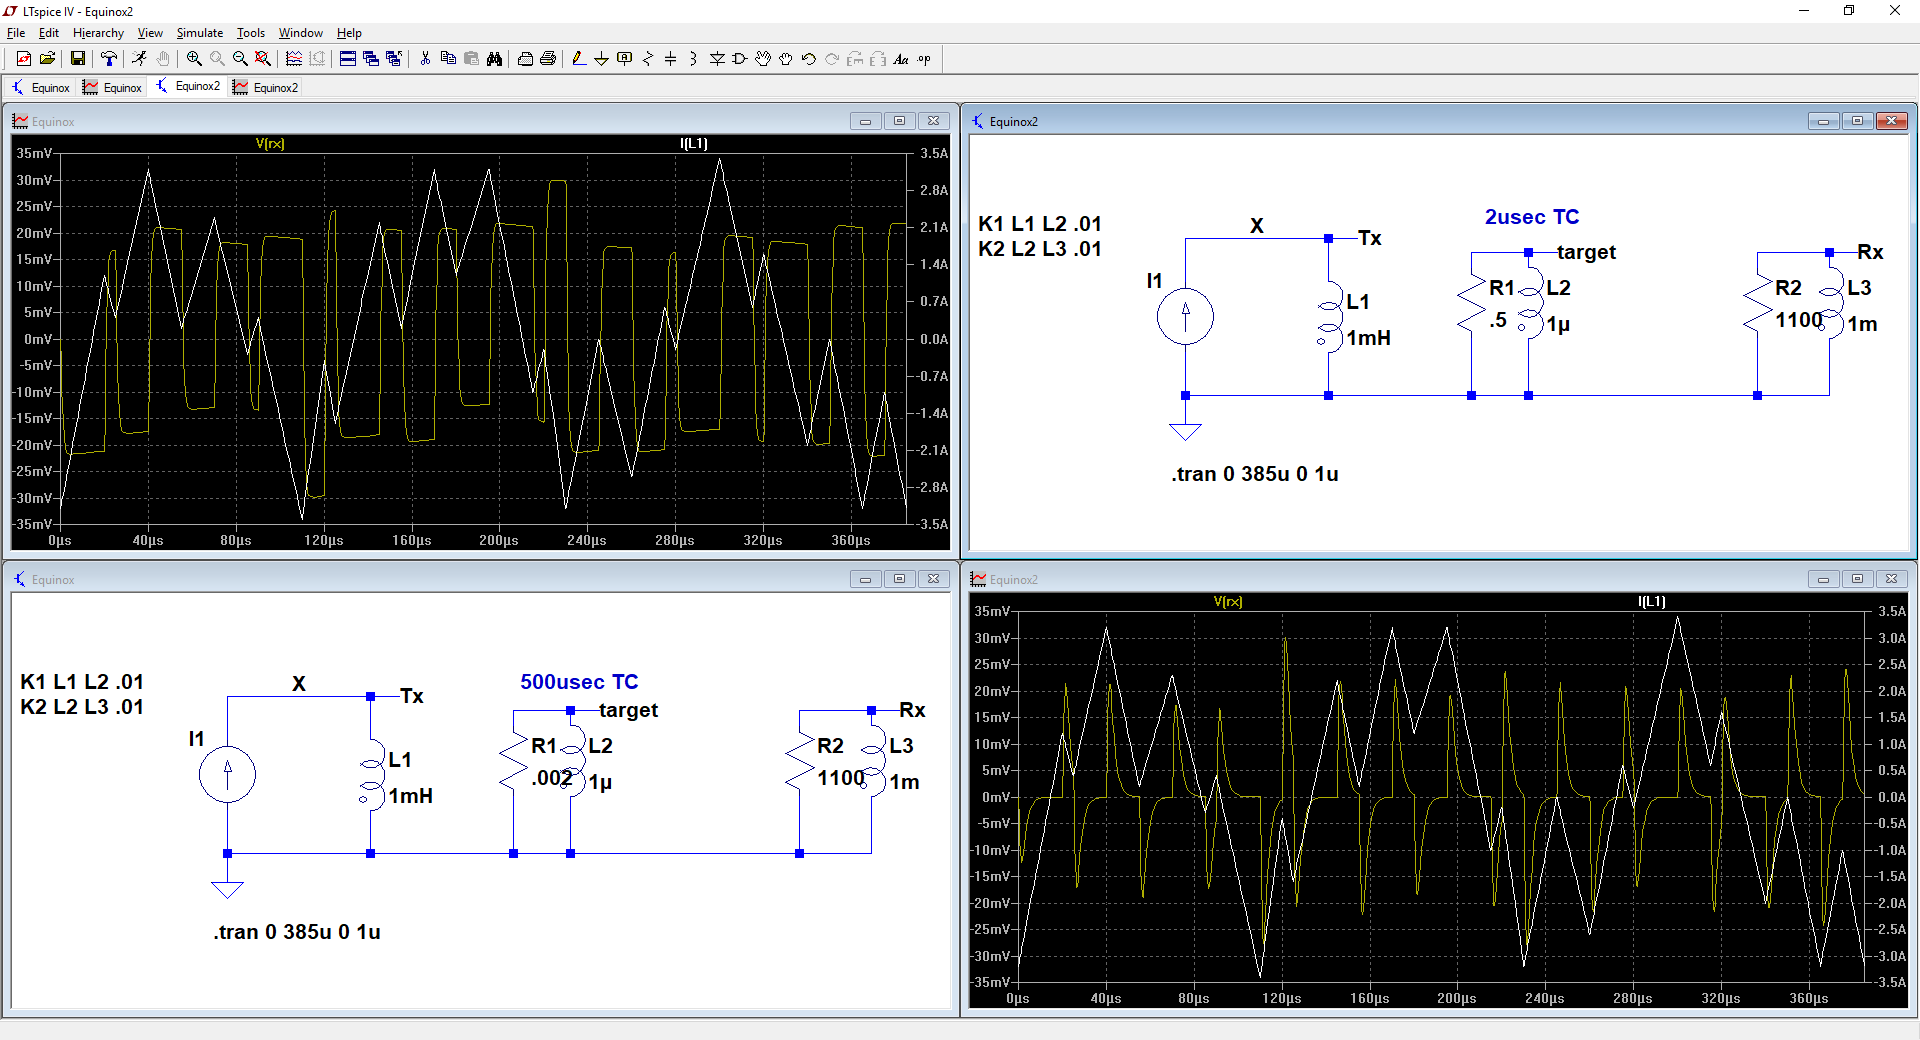Select the Draw Wire pencil tool

578,59
